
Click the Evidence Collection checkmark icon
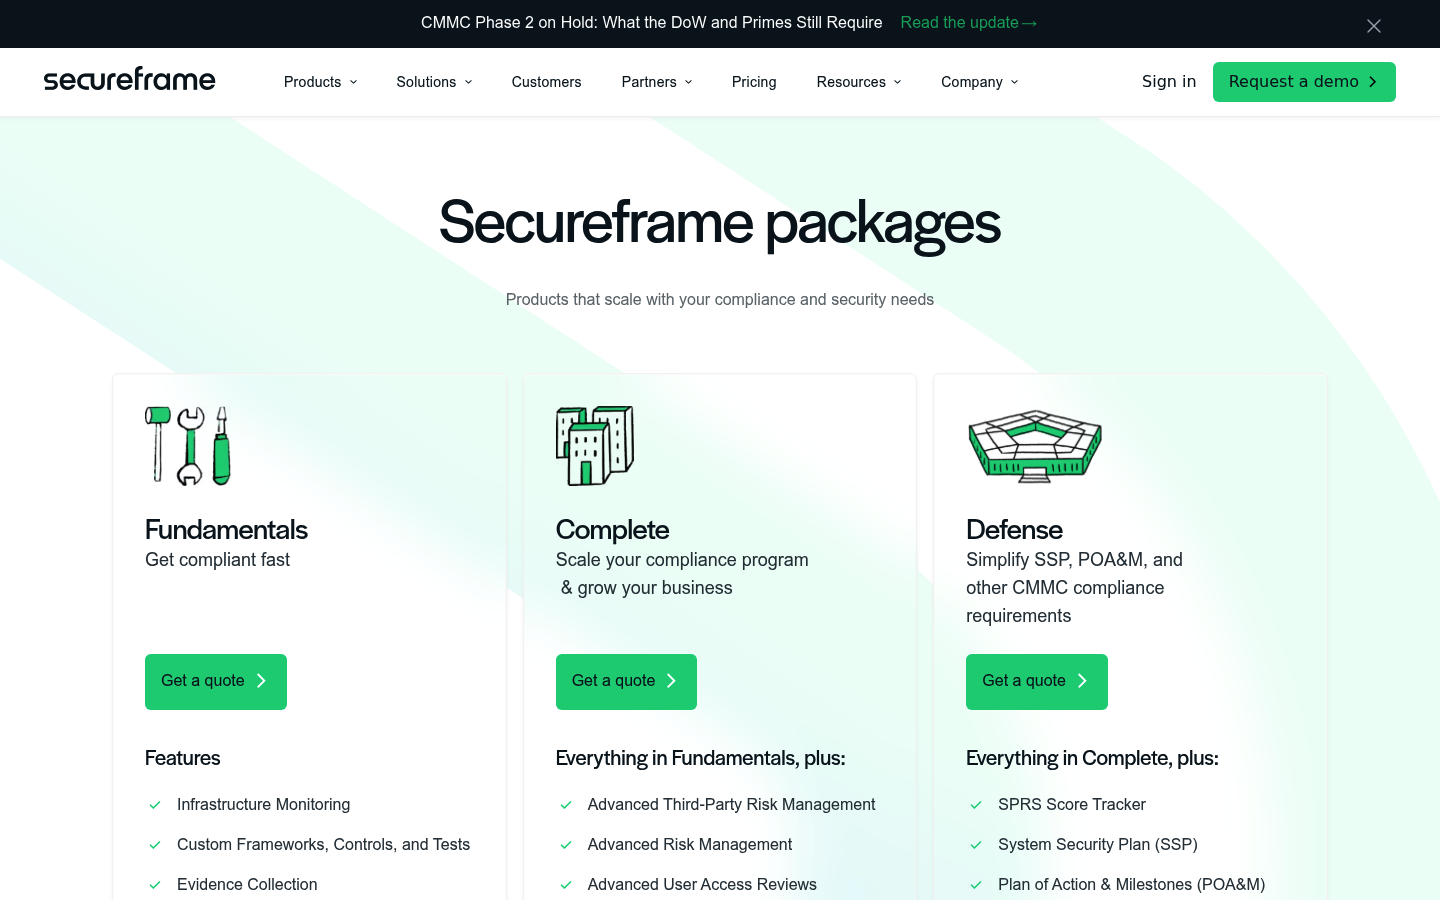(155, 885)
